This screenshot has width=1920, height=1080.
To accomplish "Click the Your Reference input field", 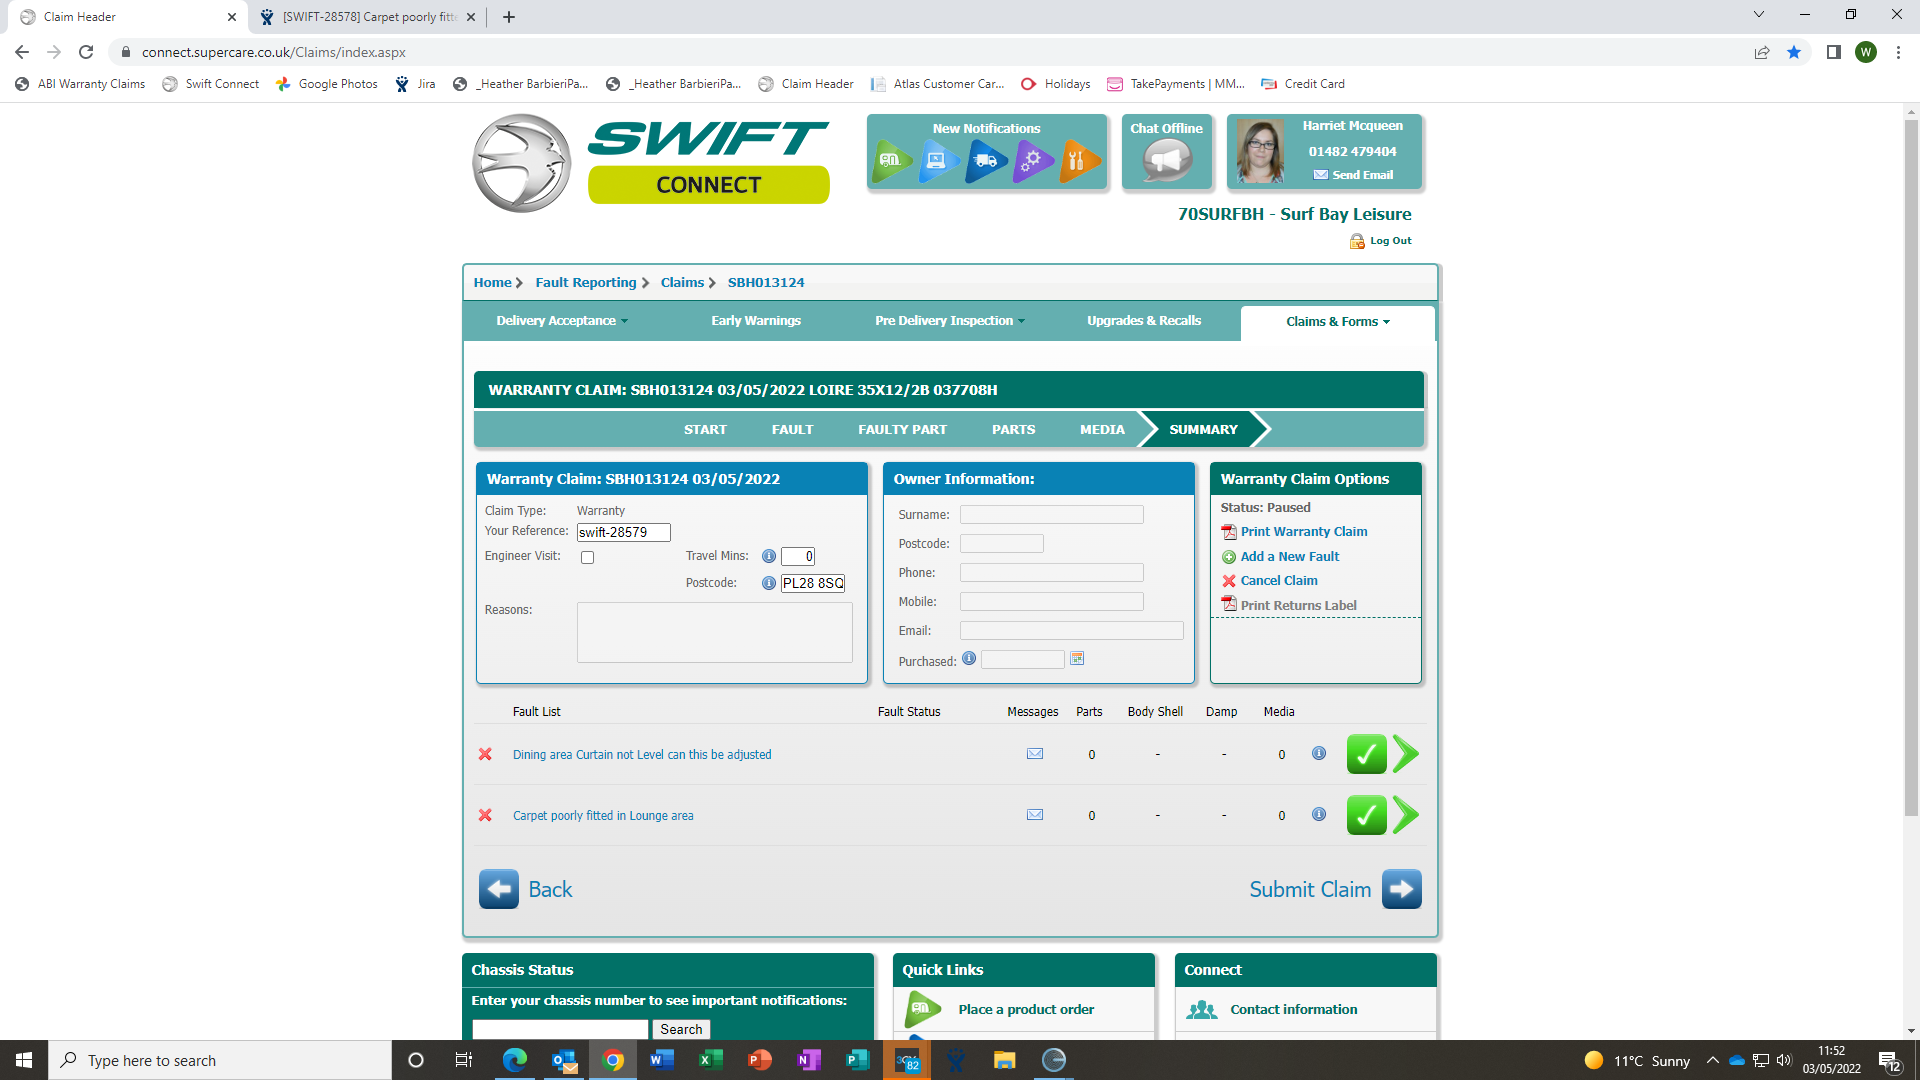I will pos(623,533).
